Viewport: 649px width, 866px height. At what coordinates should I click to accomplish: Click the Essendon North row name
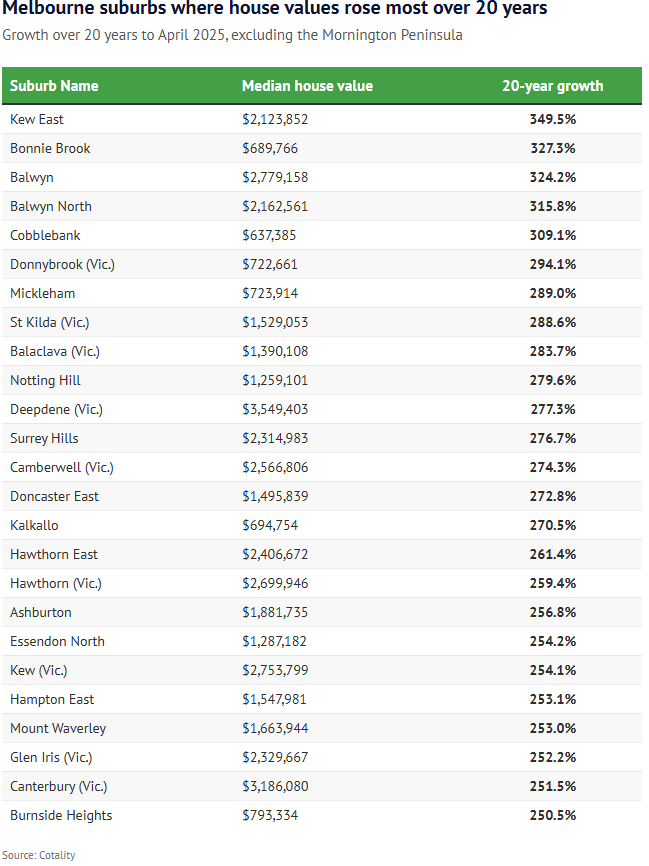pos(57,641)
